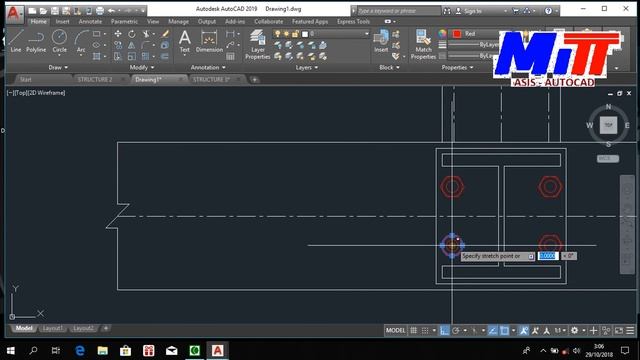
Task: Open annotation scale 1:1 dropdown
Action: click(x=560, y=330)
